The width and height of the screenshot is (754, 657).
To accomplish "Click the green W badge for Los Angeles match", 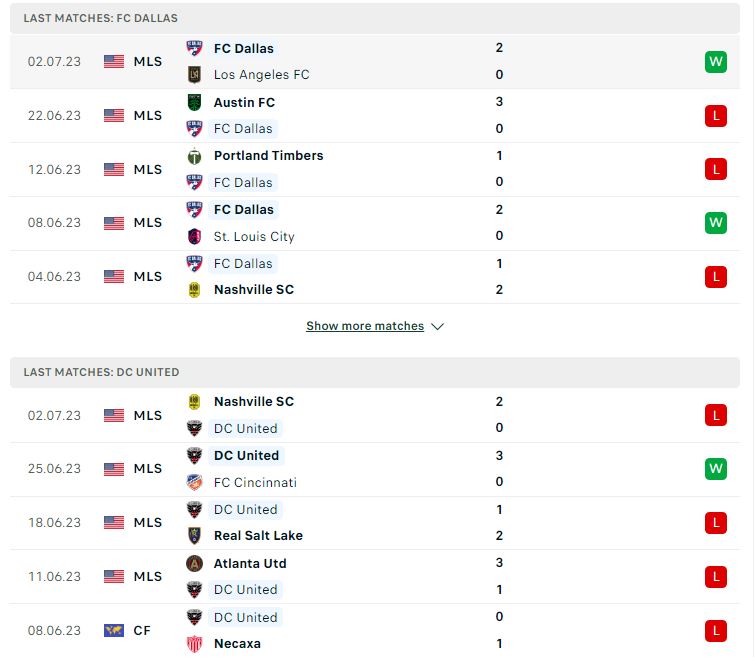I will [x=716, y=62].
